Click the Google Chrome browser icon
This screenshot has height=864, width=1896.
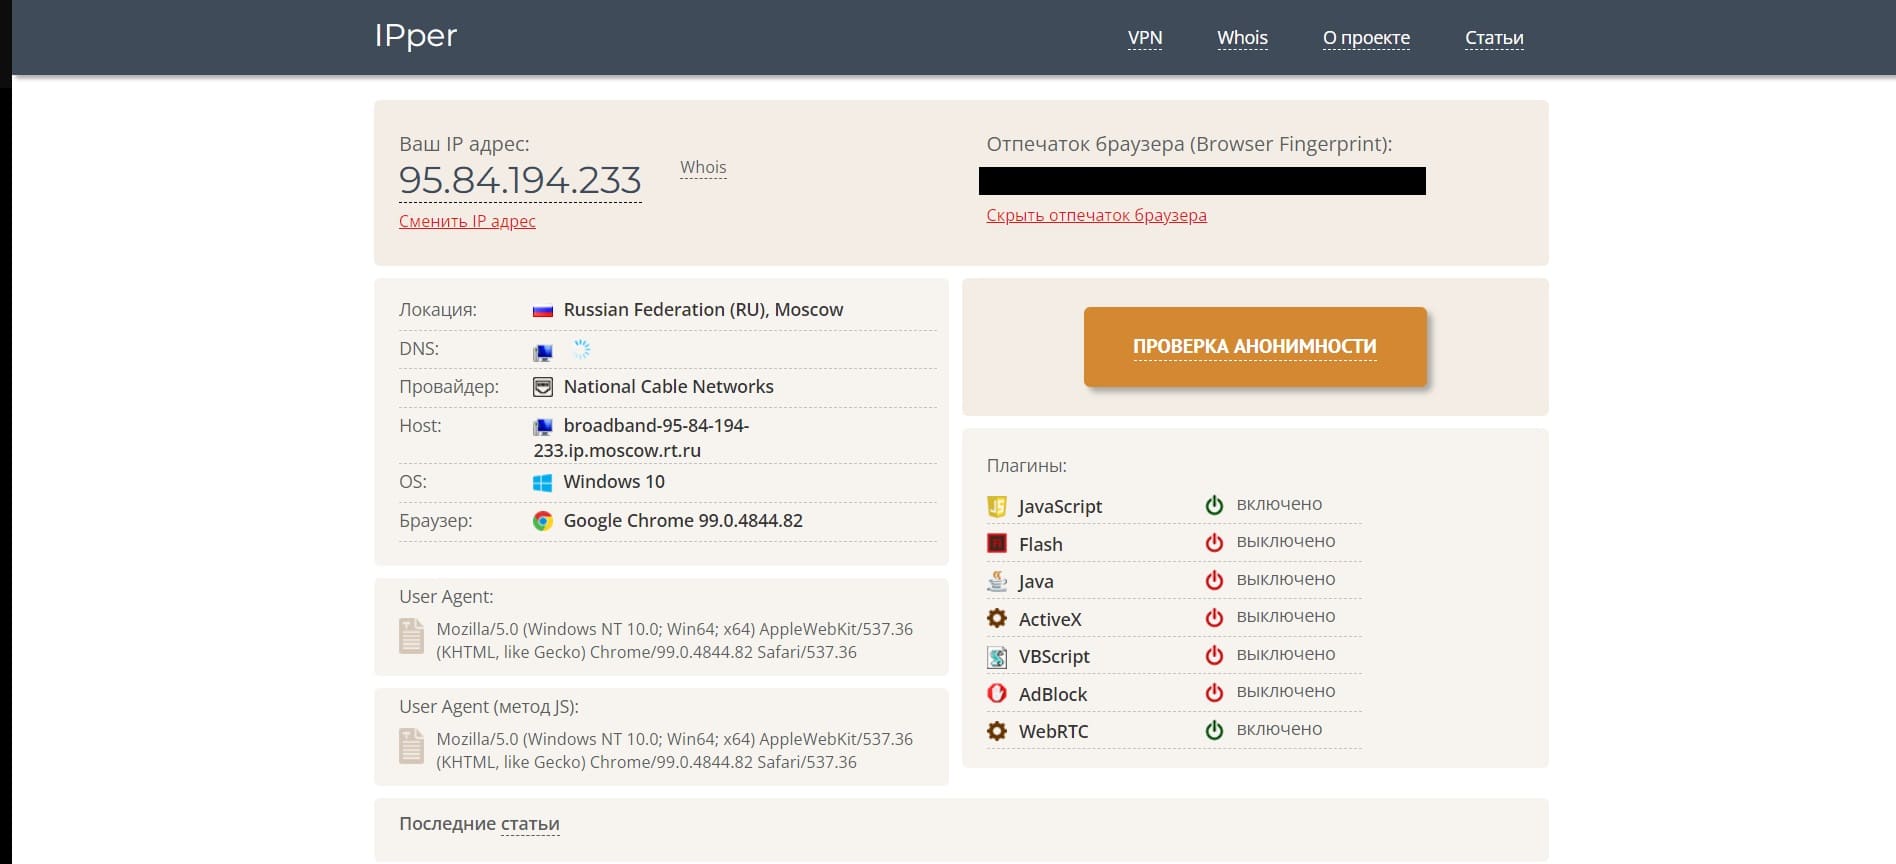pyautogui.click(x=542, y=521)
